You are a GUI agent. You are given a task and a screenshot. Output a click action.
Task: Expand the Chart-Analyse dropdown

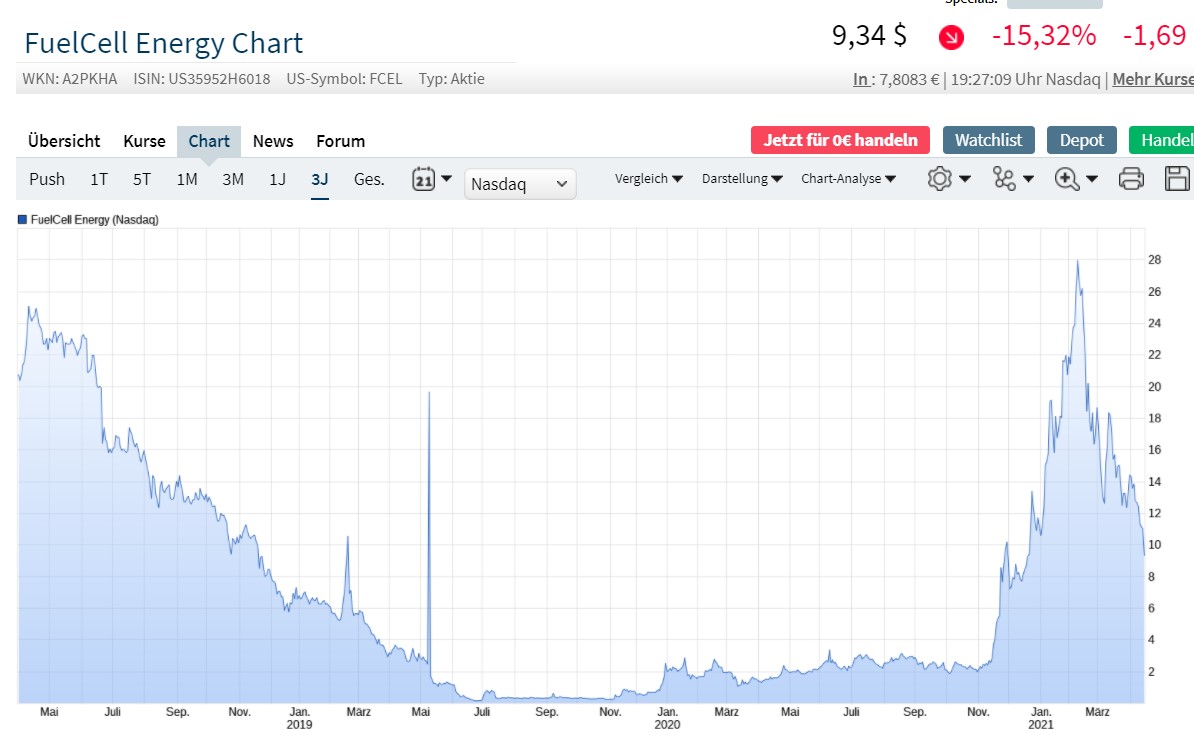pyautogui.click(x=848, y=178)
